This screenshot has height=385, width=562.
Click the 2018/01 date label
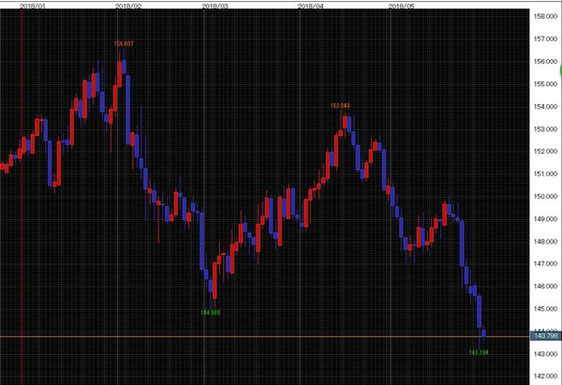[32, 6]
